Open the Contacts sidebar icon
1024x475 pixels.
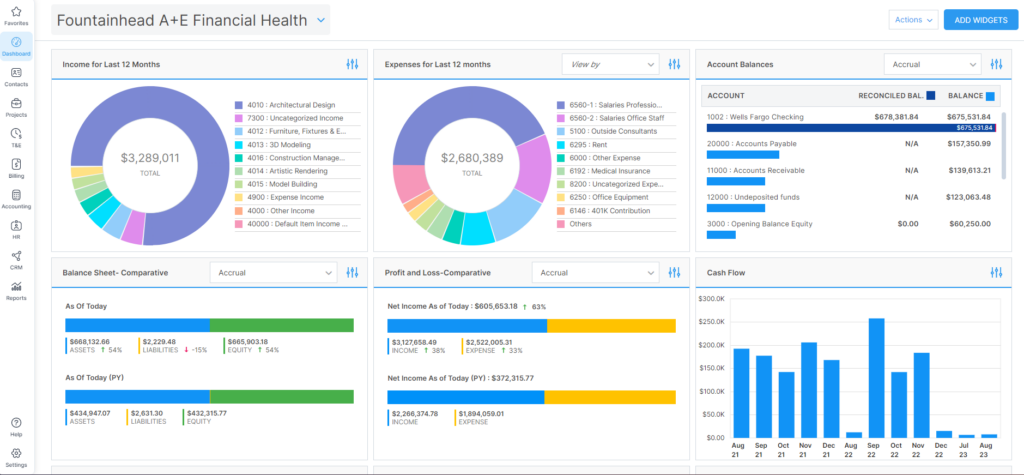coord(16,73)
